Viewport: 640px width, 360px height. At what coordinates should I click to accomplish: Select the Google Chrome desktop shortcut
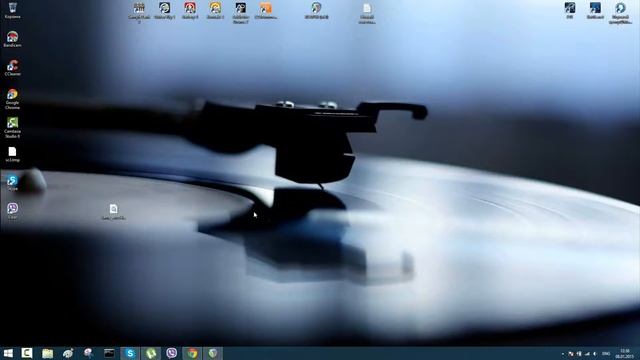point(12,99)
